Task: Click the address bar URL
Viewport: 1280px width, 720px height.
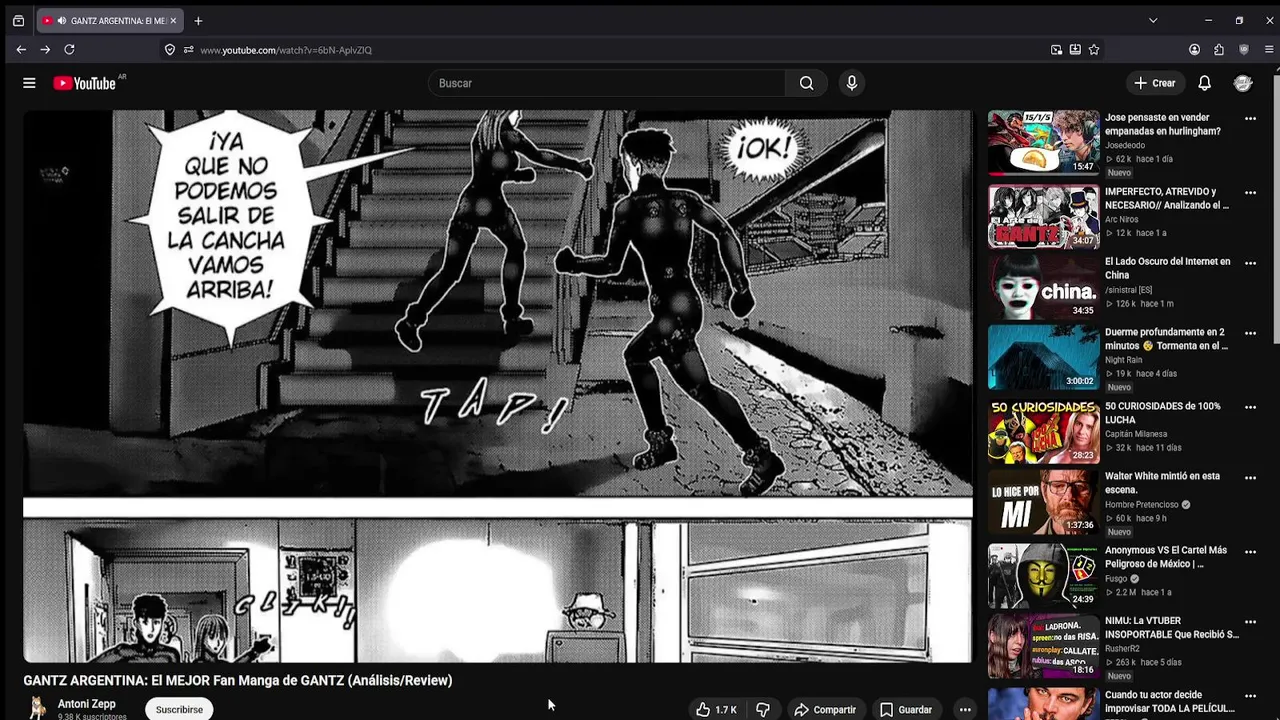Action: click(286, 50)
